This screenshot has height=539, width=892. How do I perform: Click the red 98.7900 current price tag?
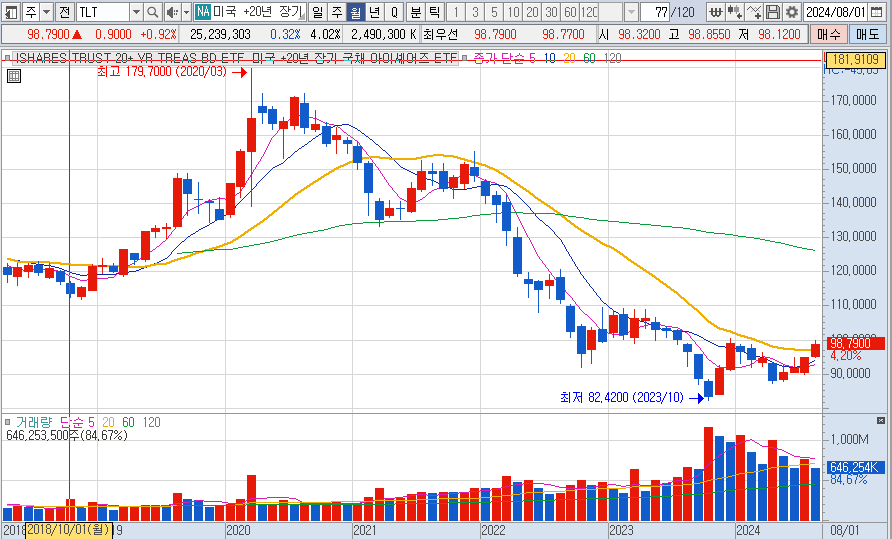coord(855,343)
